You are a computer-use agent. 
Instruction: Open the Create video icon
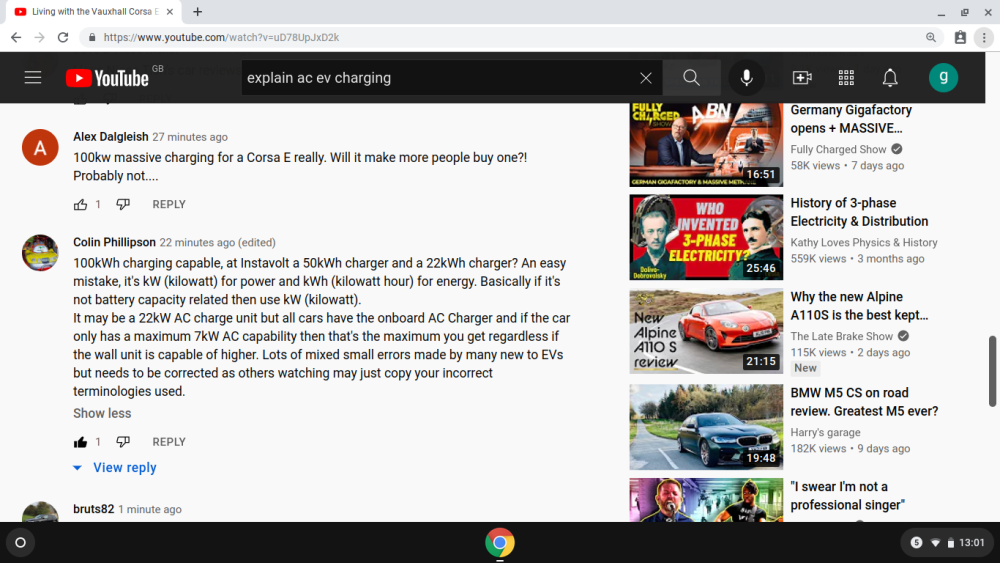click(x=802, y=78)
